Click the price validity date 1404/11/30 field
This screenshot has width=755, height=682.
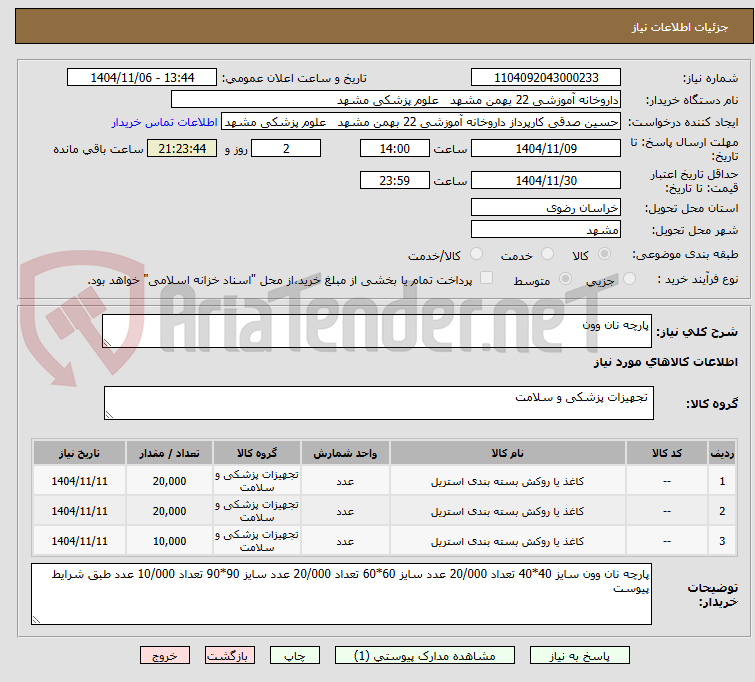tap(546, 181)
